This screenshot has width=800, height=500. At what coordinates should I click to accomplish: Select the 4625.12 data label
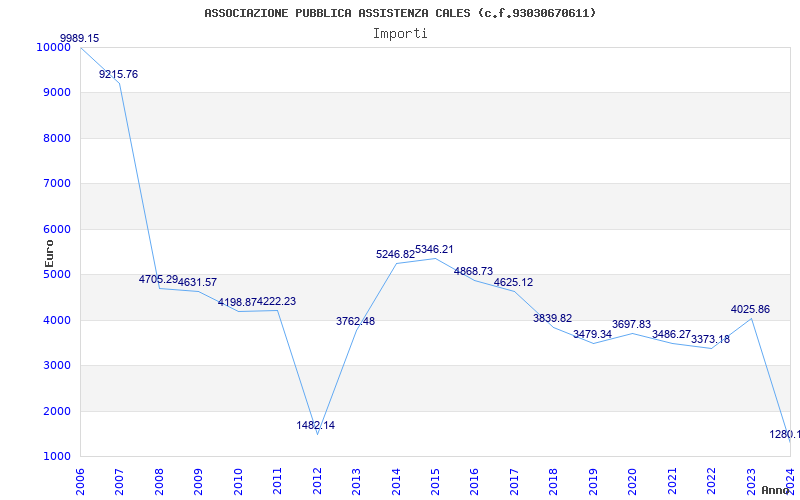click(x=513, y=282)
